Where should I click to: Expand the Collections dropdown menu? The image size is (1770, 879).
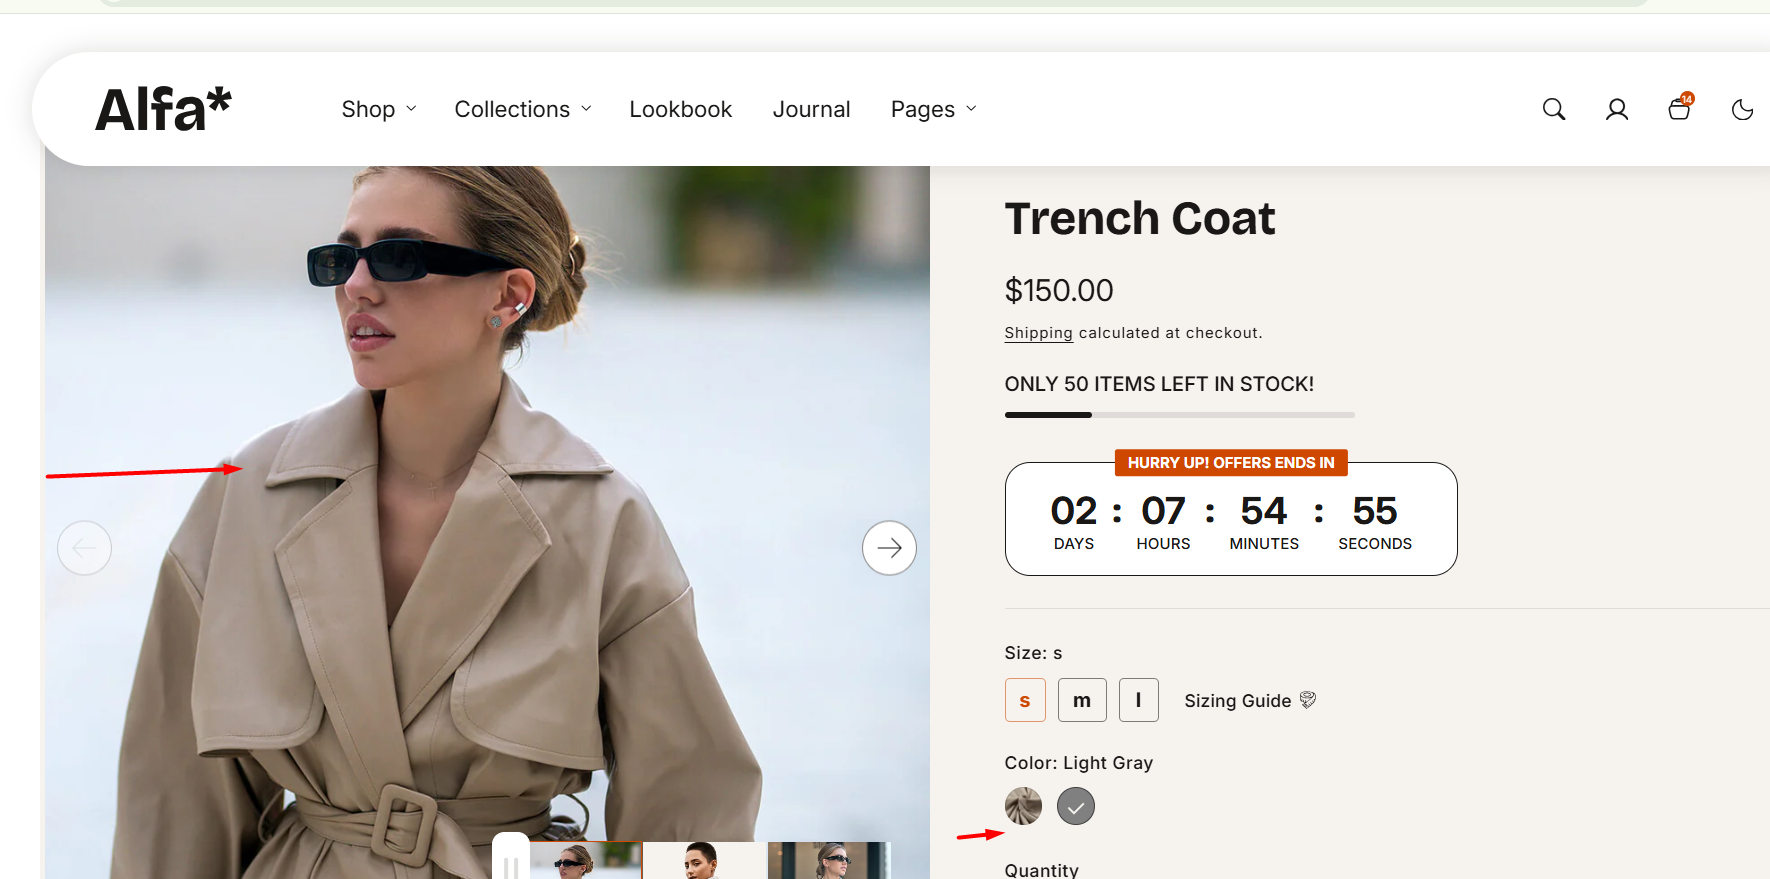pyautogui.click(x=523, y=109)
